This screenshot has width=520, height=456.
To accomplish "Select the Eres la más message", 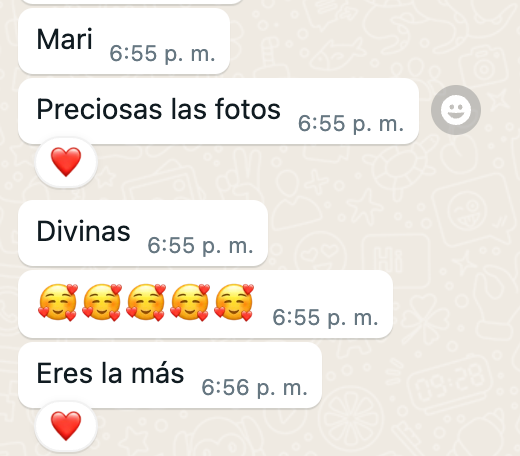I will (x=170, y=375).
